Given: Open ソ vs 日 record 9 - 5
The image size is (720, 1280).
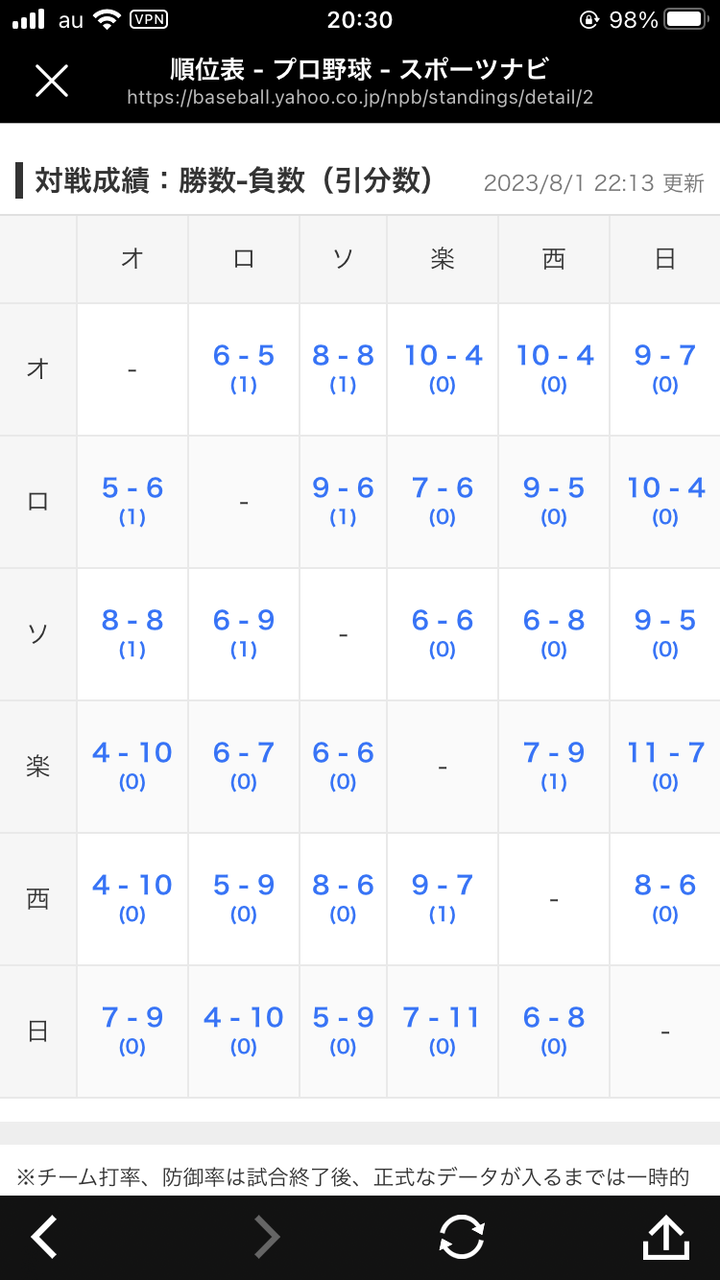Looking at the screenshot, I should pos(665,621).
